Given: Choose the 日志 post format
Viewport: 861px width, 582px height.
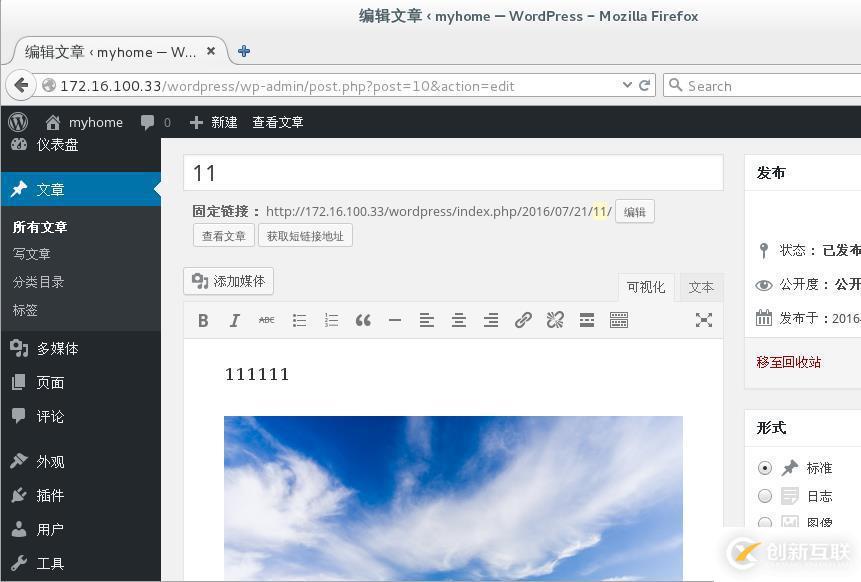Looking at the screenshot, I should point(765,495).
